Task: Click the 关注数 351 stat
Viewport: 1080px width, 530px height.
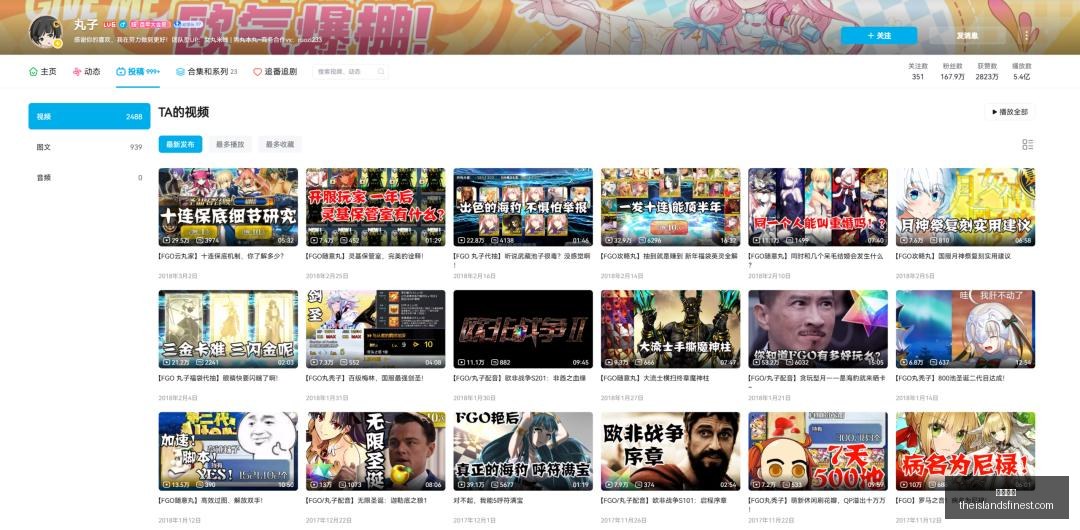Action: [x=917, y=72]
